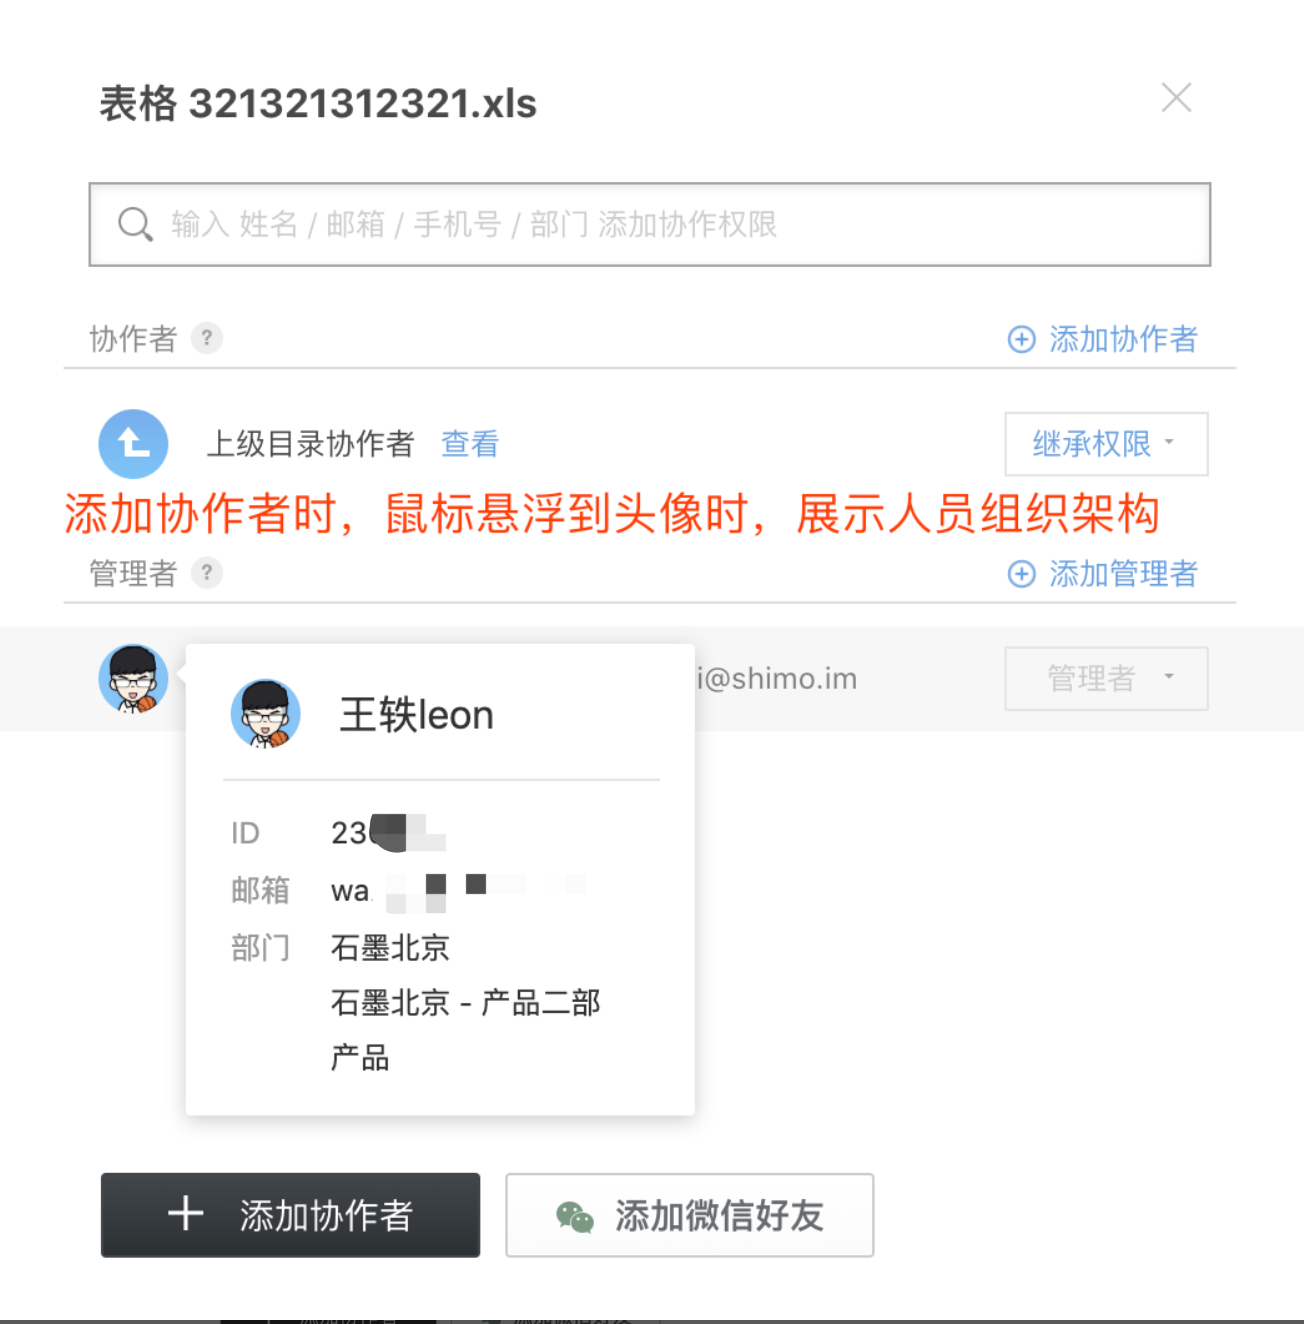Click the arrow on the 继承权限 dropdown
Viewport: 1304px width, 1324px height.
click(x=1169, y=442)
